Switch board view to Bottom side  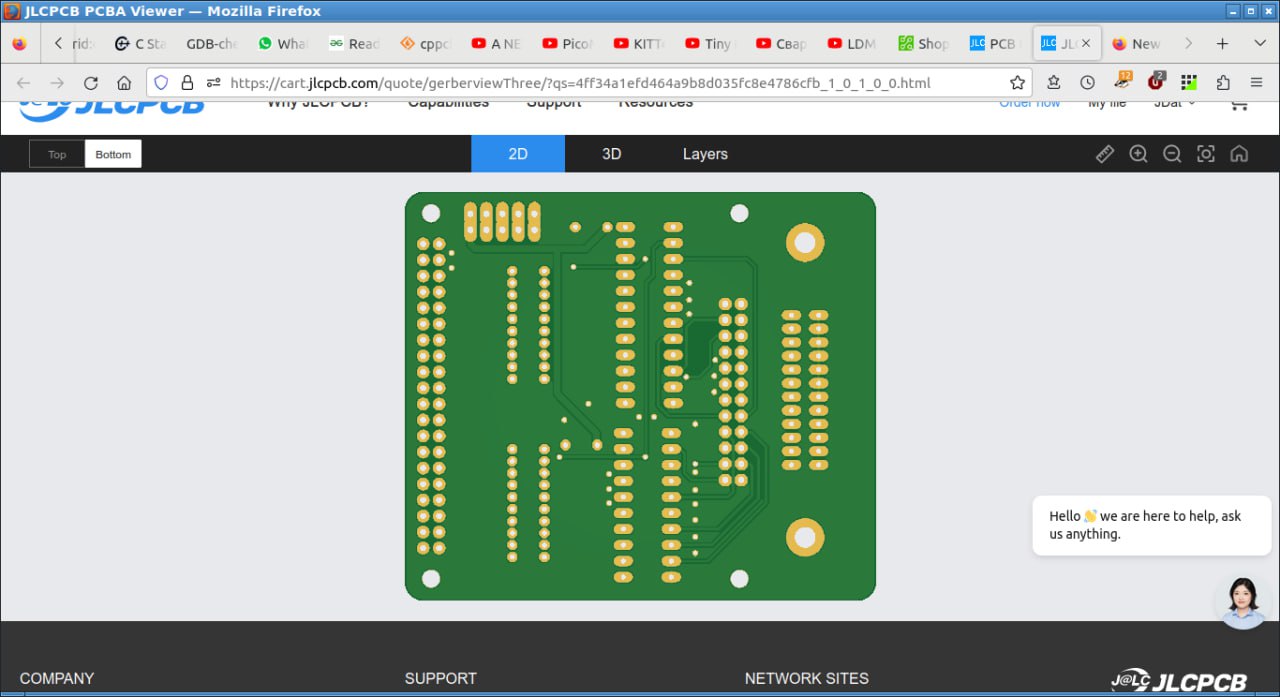tap(113, 154)
